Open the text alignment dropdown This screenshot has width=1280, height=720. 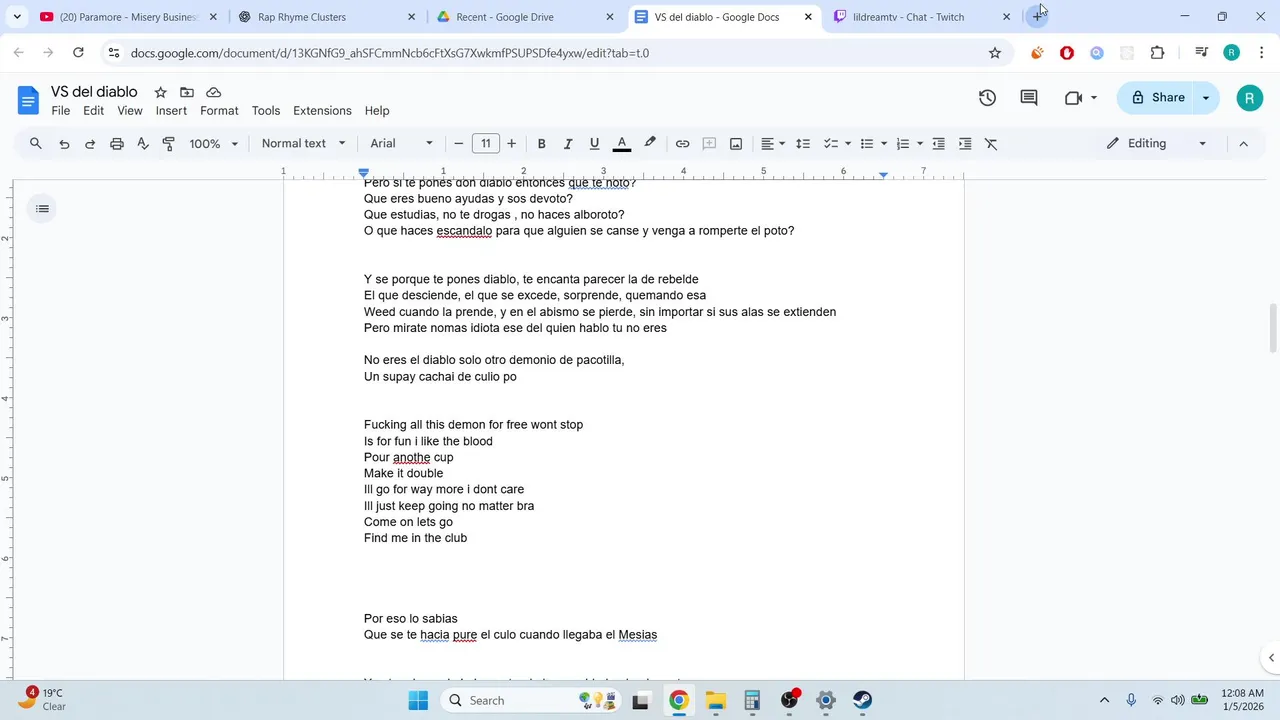pyautogui.click(x=773, y=144)
